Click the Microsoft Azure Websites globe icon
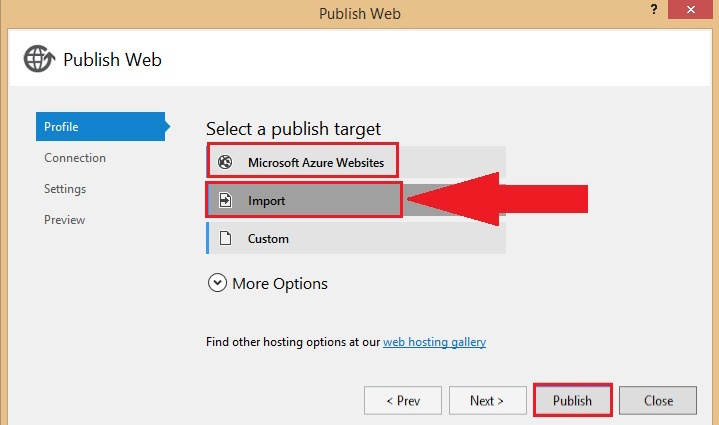This screenshot has height=425, width=719. point(225,162)
